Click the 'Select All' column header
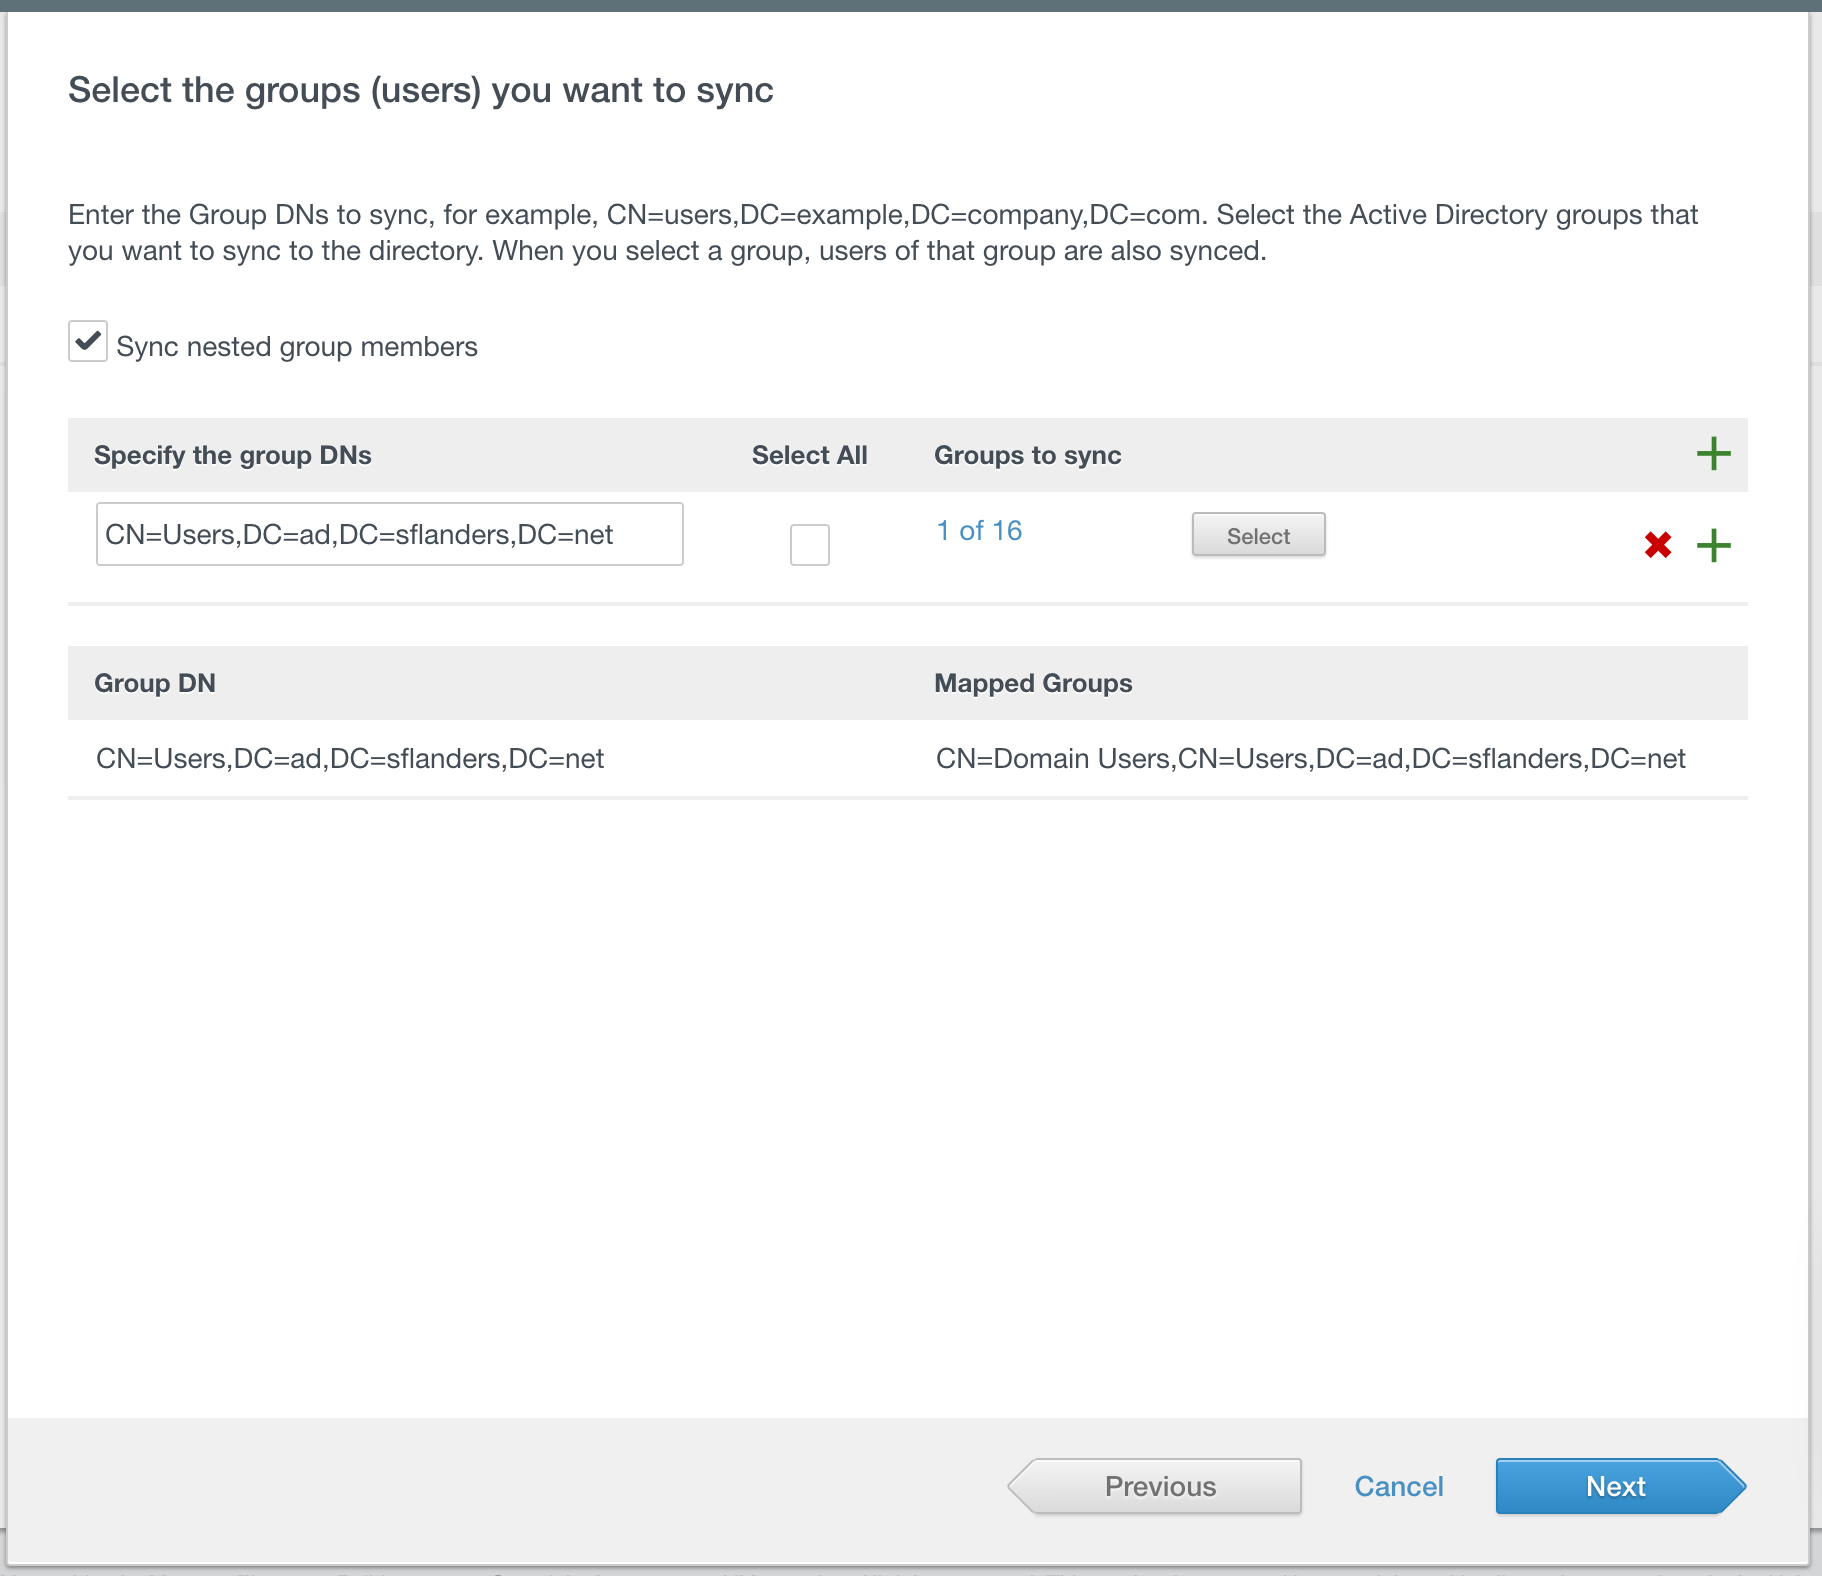 (809, 455)
